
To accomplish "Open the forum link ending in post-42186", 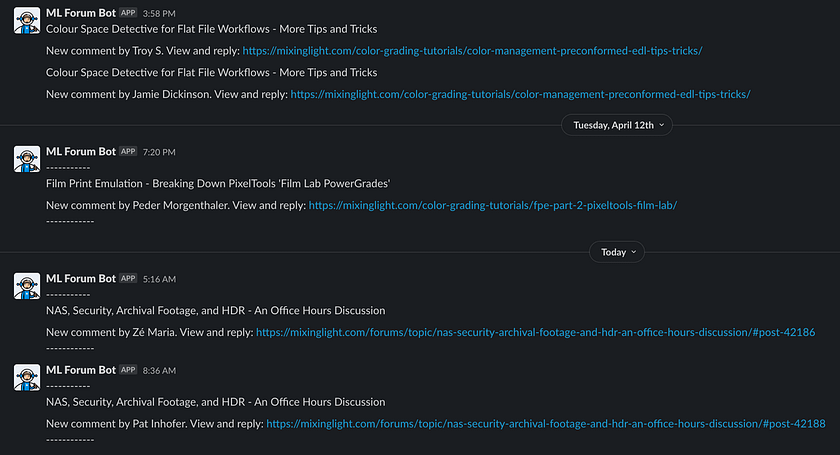I will [x=535, y=332].
